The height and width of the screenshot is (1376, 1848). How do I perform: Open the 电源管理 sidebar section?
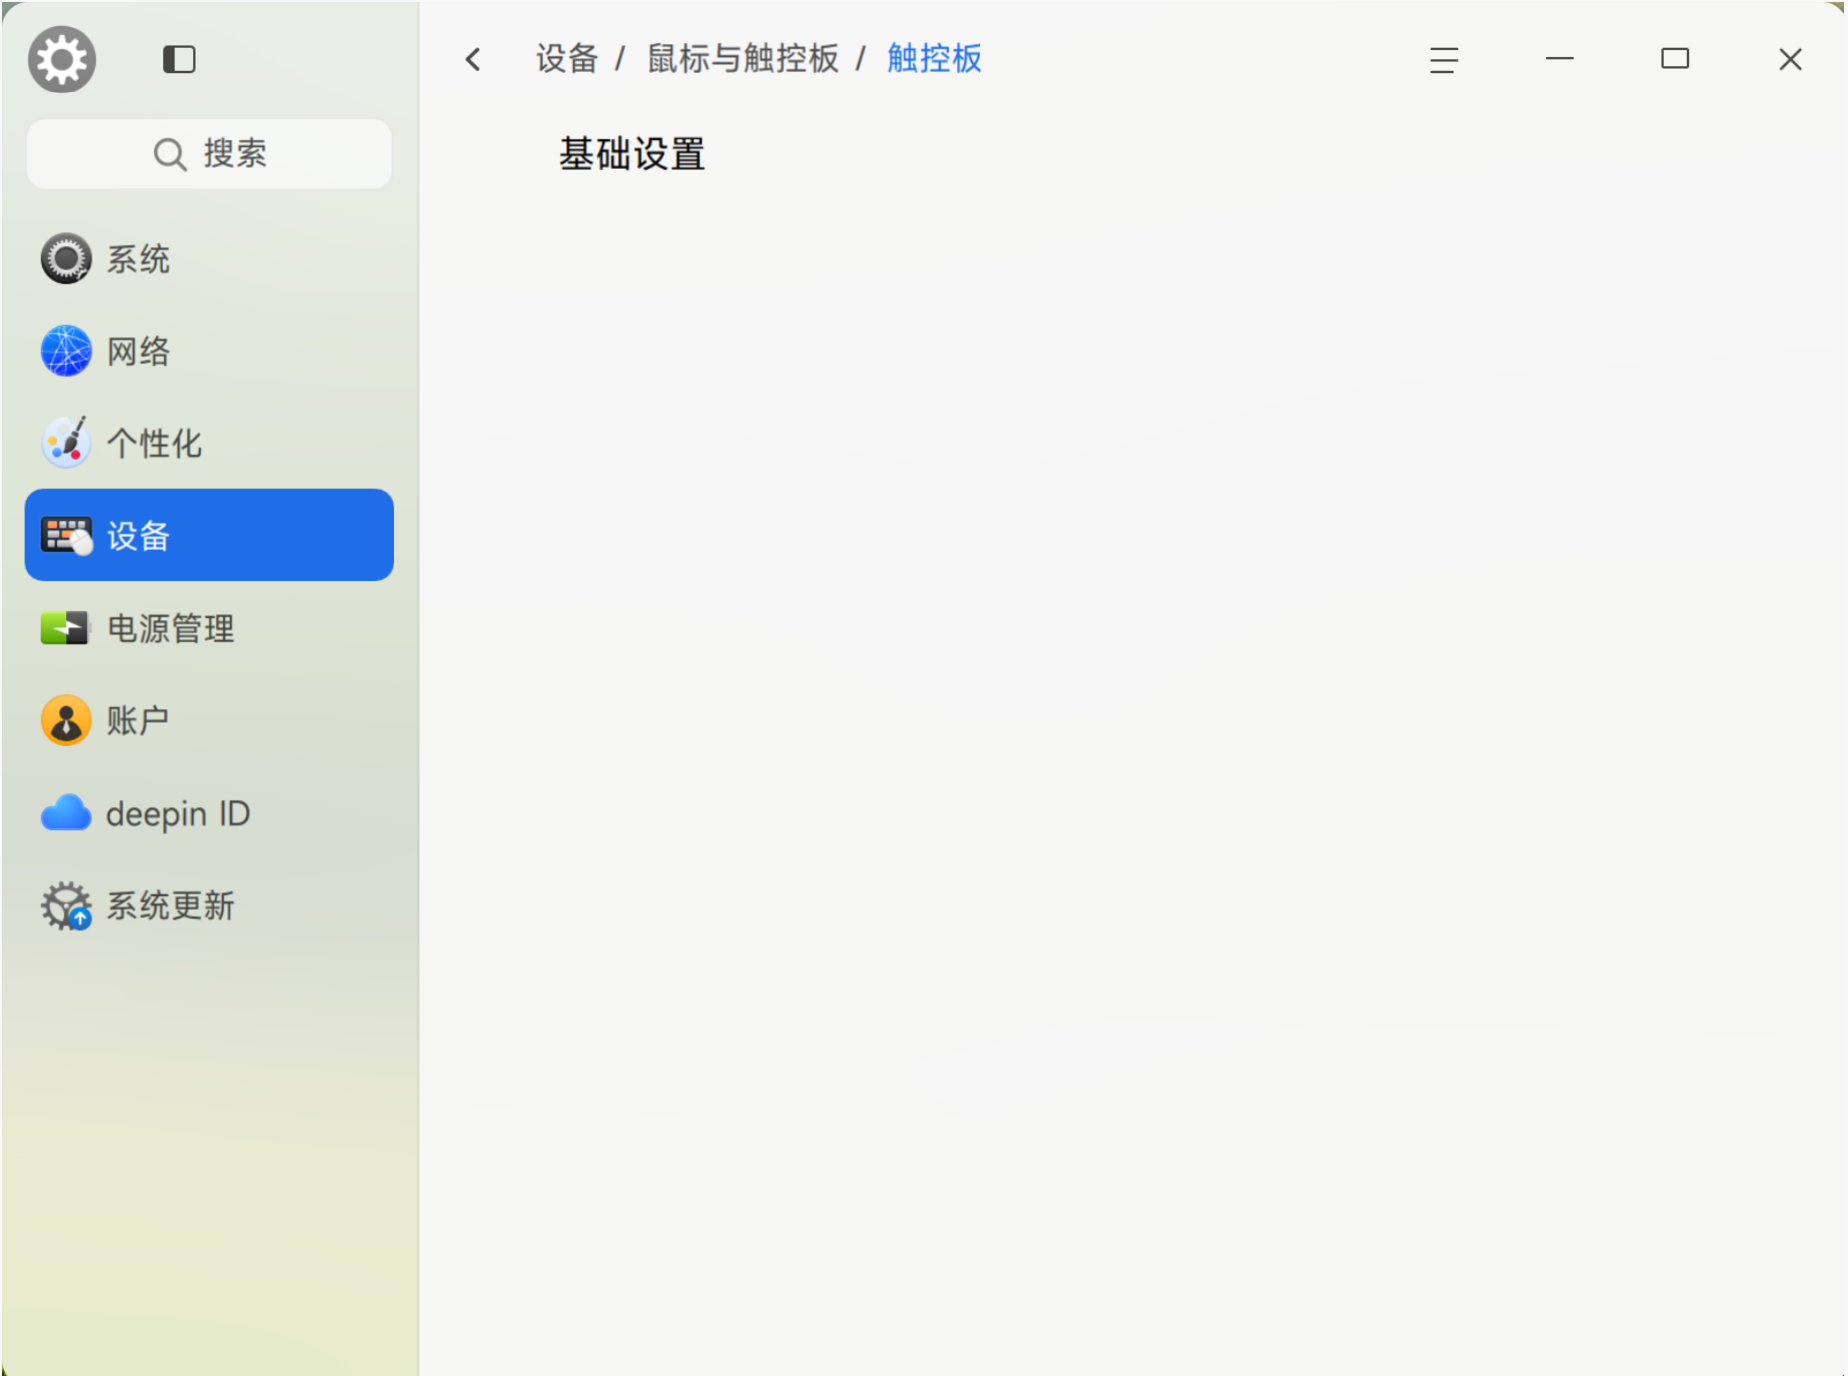[x=209, y=628]
